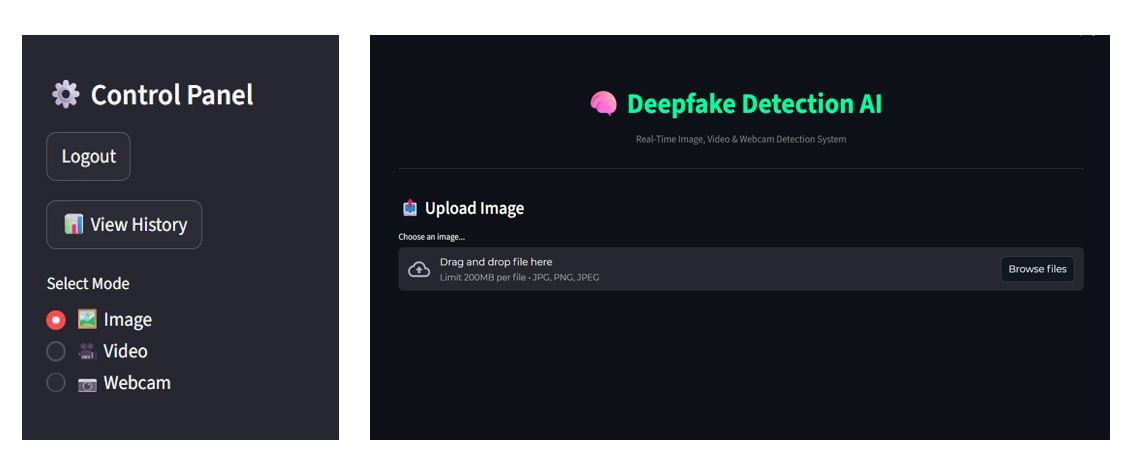This screenshot has height=465, width=1139.
Task: Click the Logout button
Action: click(89, 156)
